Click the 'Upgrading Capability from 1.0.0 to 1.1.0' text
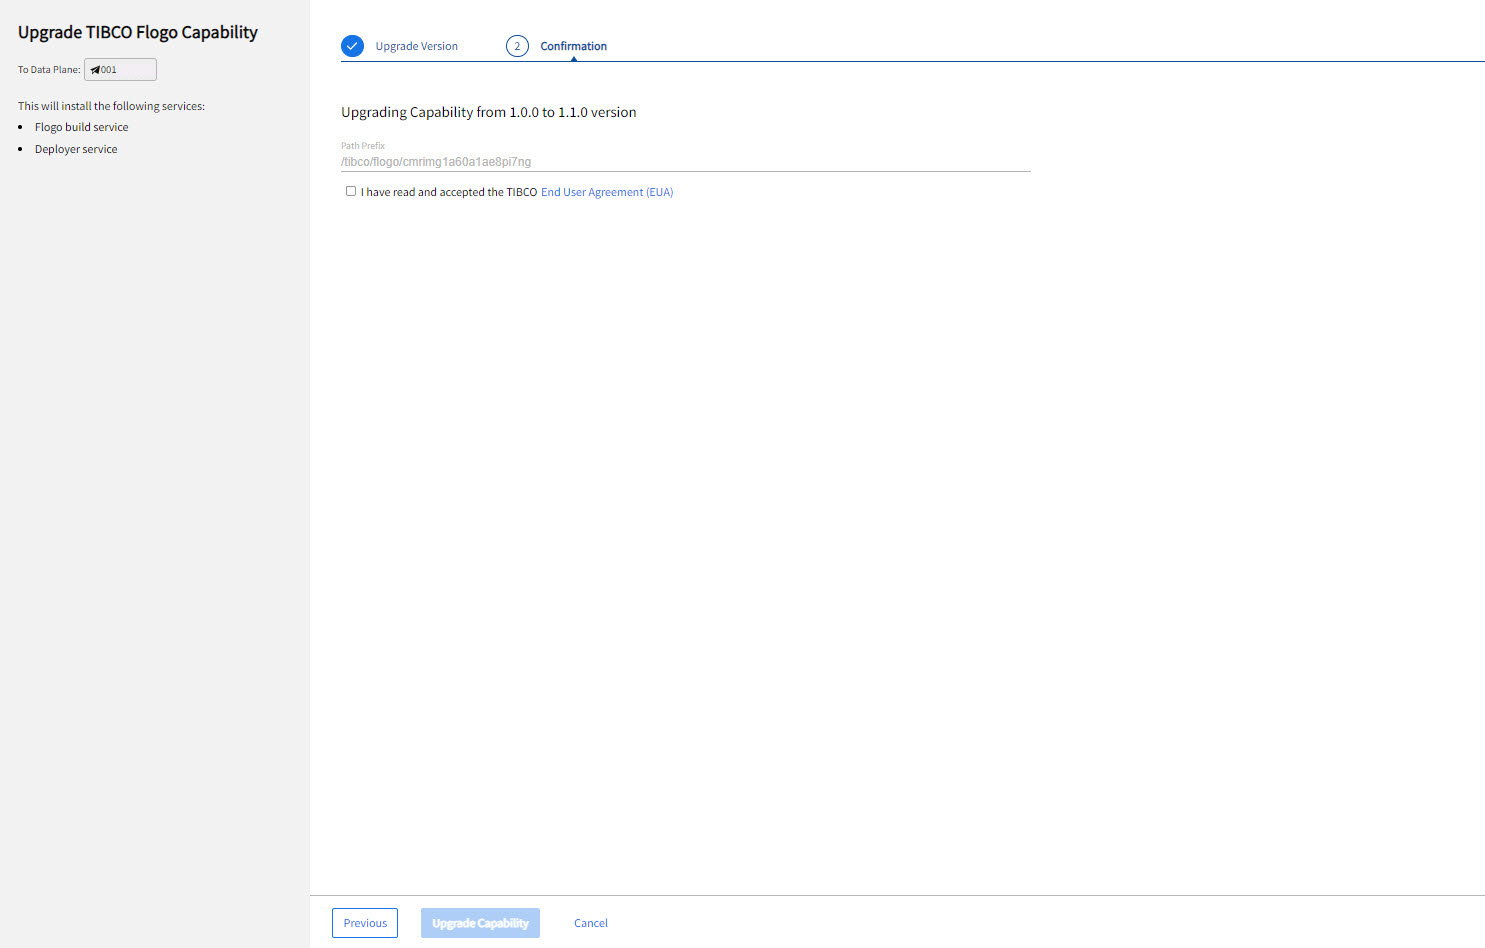The width and height of the screenshot is (1485, 948). pyautogui.click(x=489, y=112)
